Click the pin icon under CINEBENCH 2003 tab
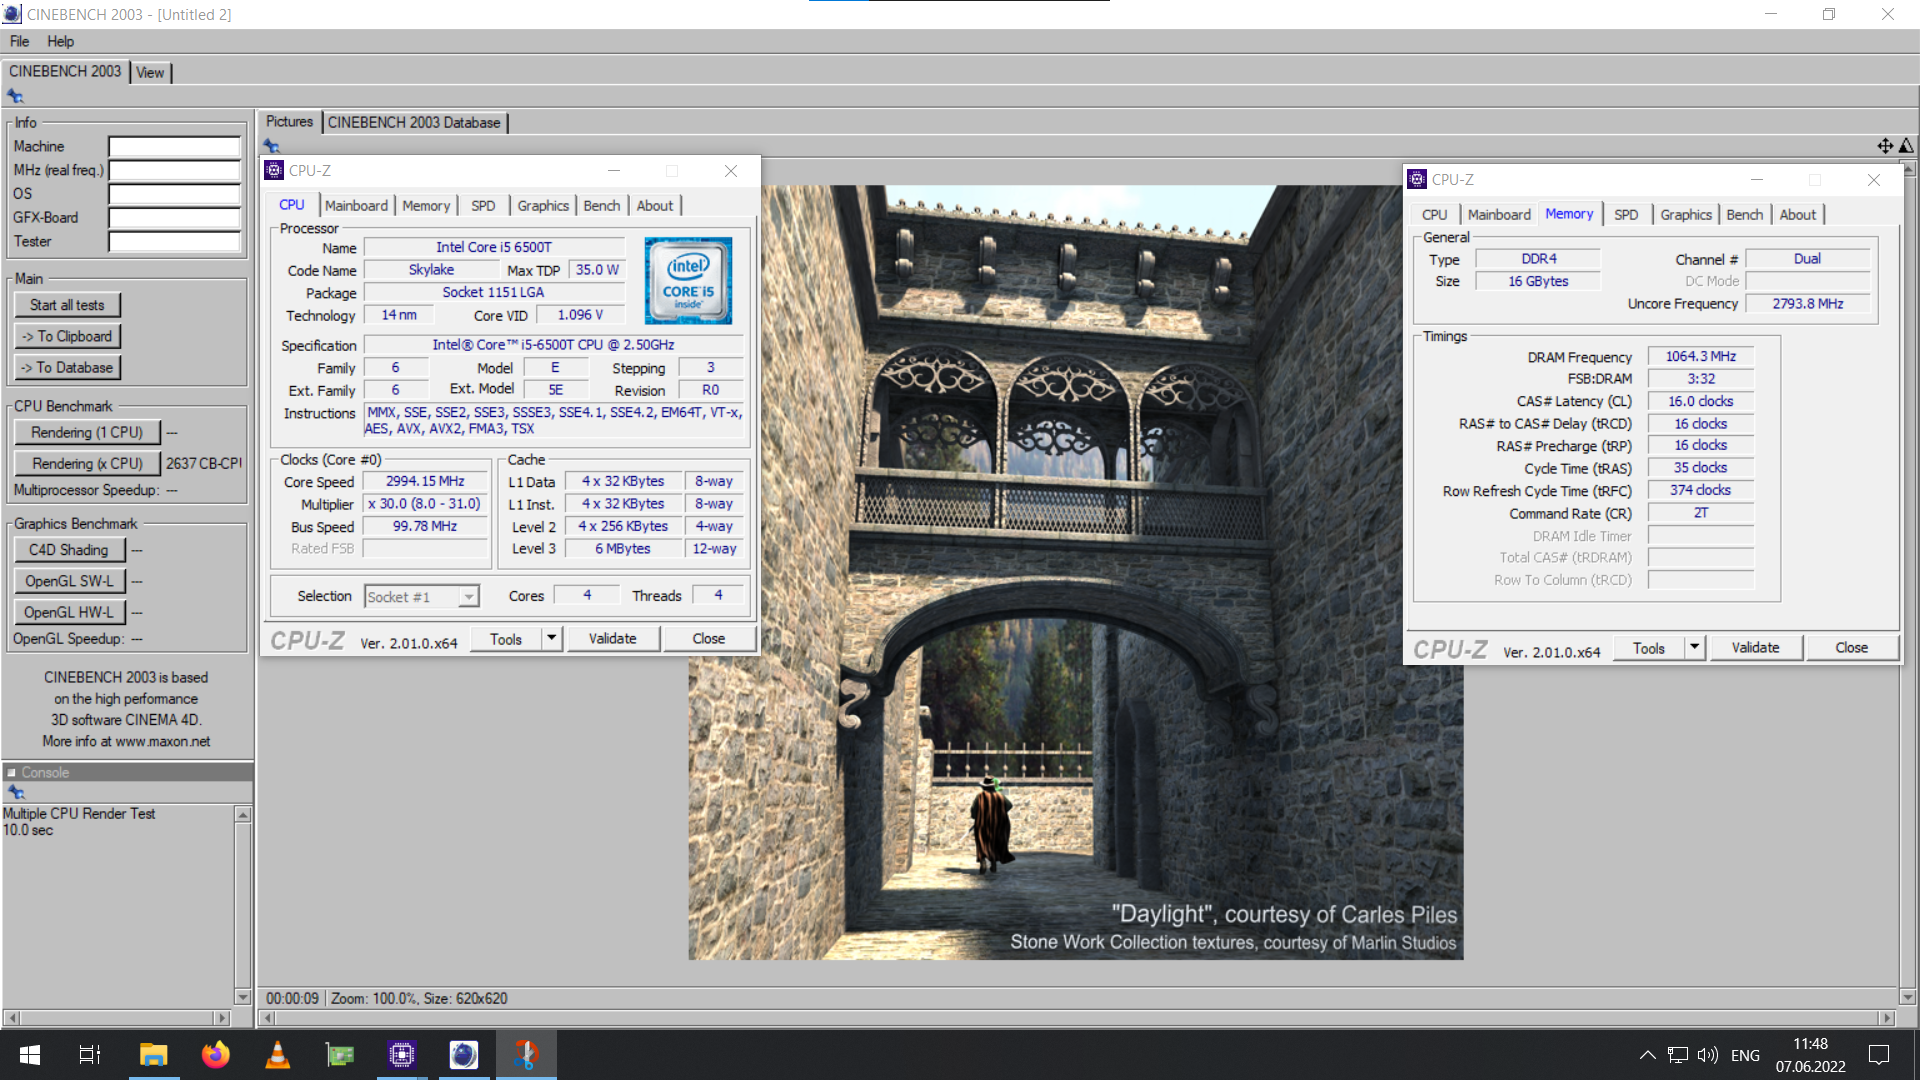The image size is (1920, 1080). click(x=15, y=96)
